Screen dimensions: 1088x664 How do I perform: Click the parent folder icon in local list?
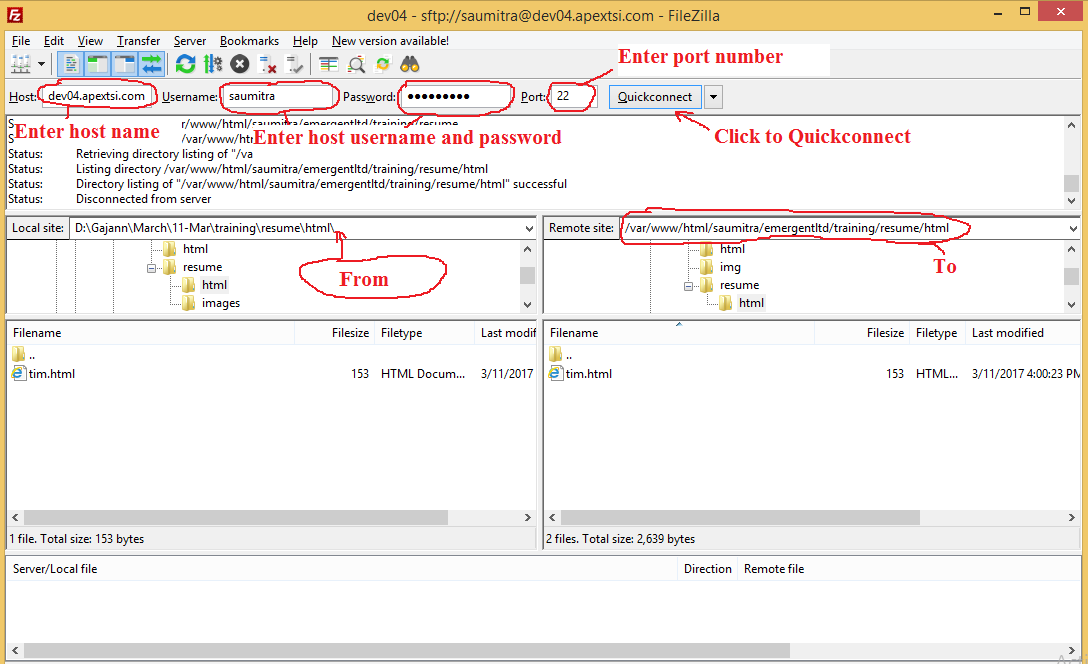(18, 355)
